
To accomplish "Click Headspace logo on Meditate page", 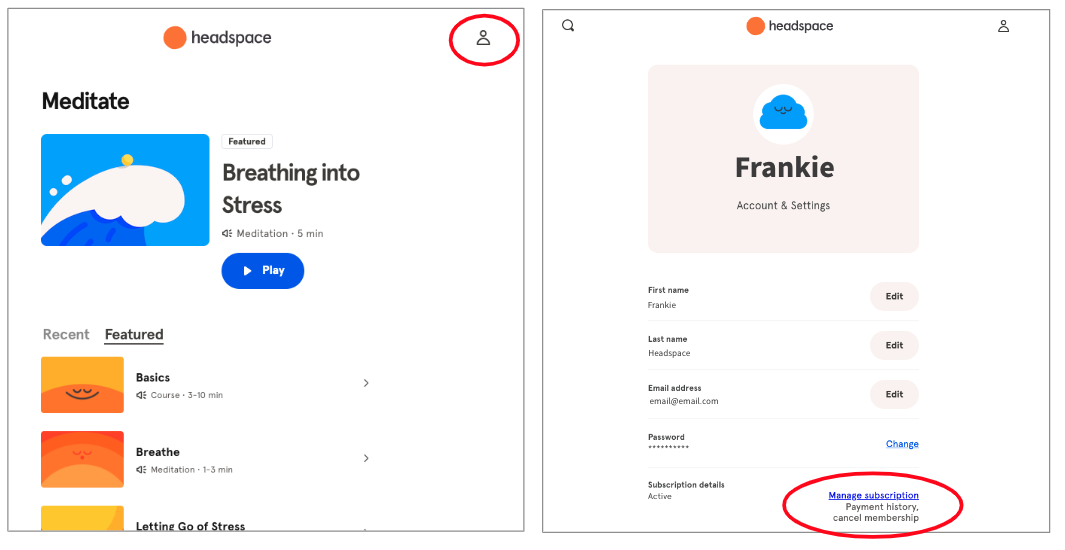I will click(x=217, y=37).
